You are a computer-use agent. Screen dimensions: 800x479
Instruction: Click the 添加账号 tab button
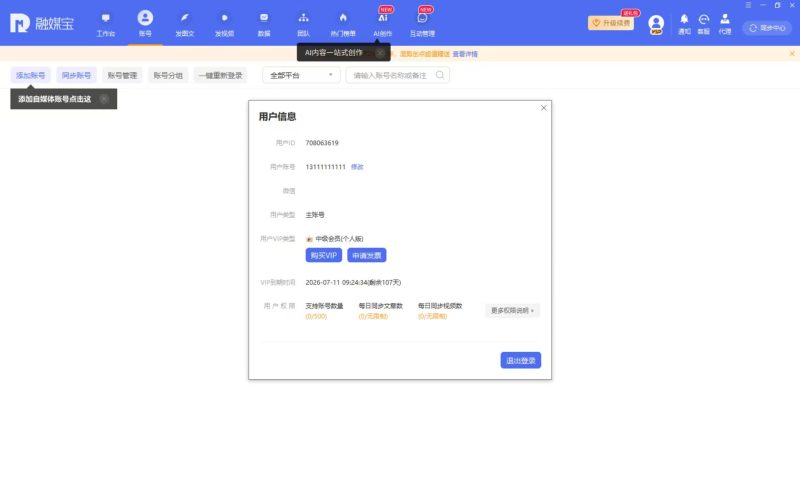31,75
